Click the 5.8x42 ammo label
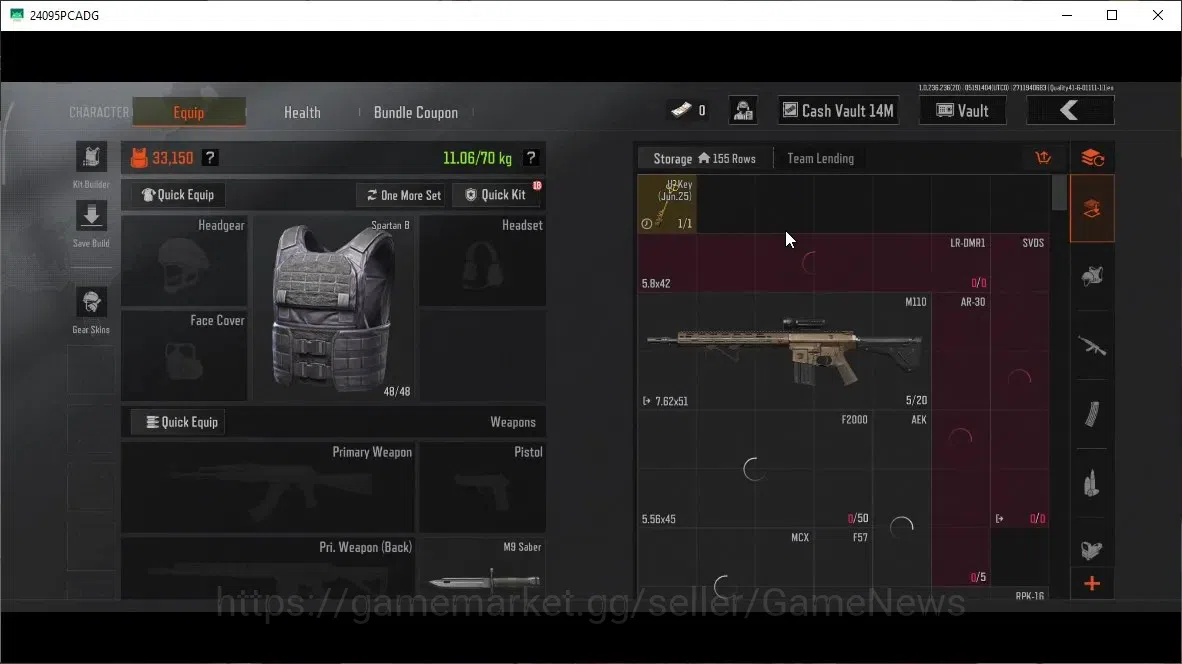This screenshot has width=1182, height=664. click(656, 283)
